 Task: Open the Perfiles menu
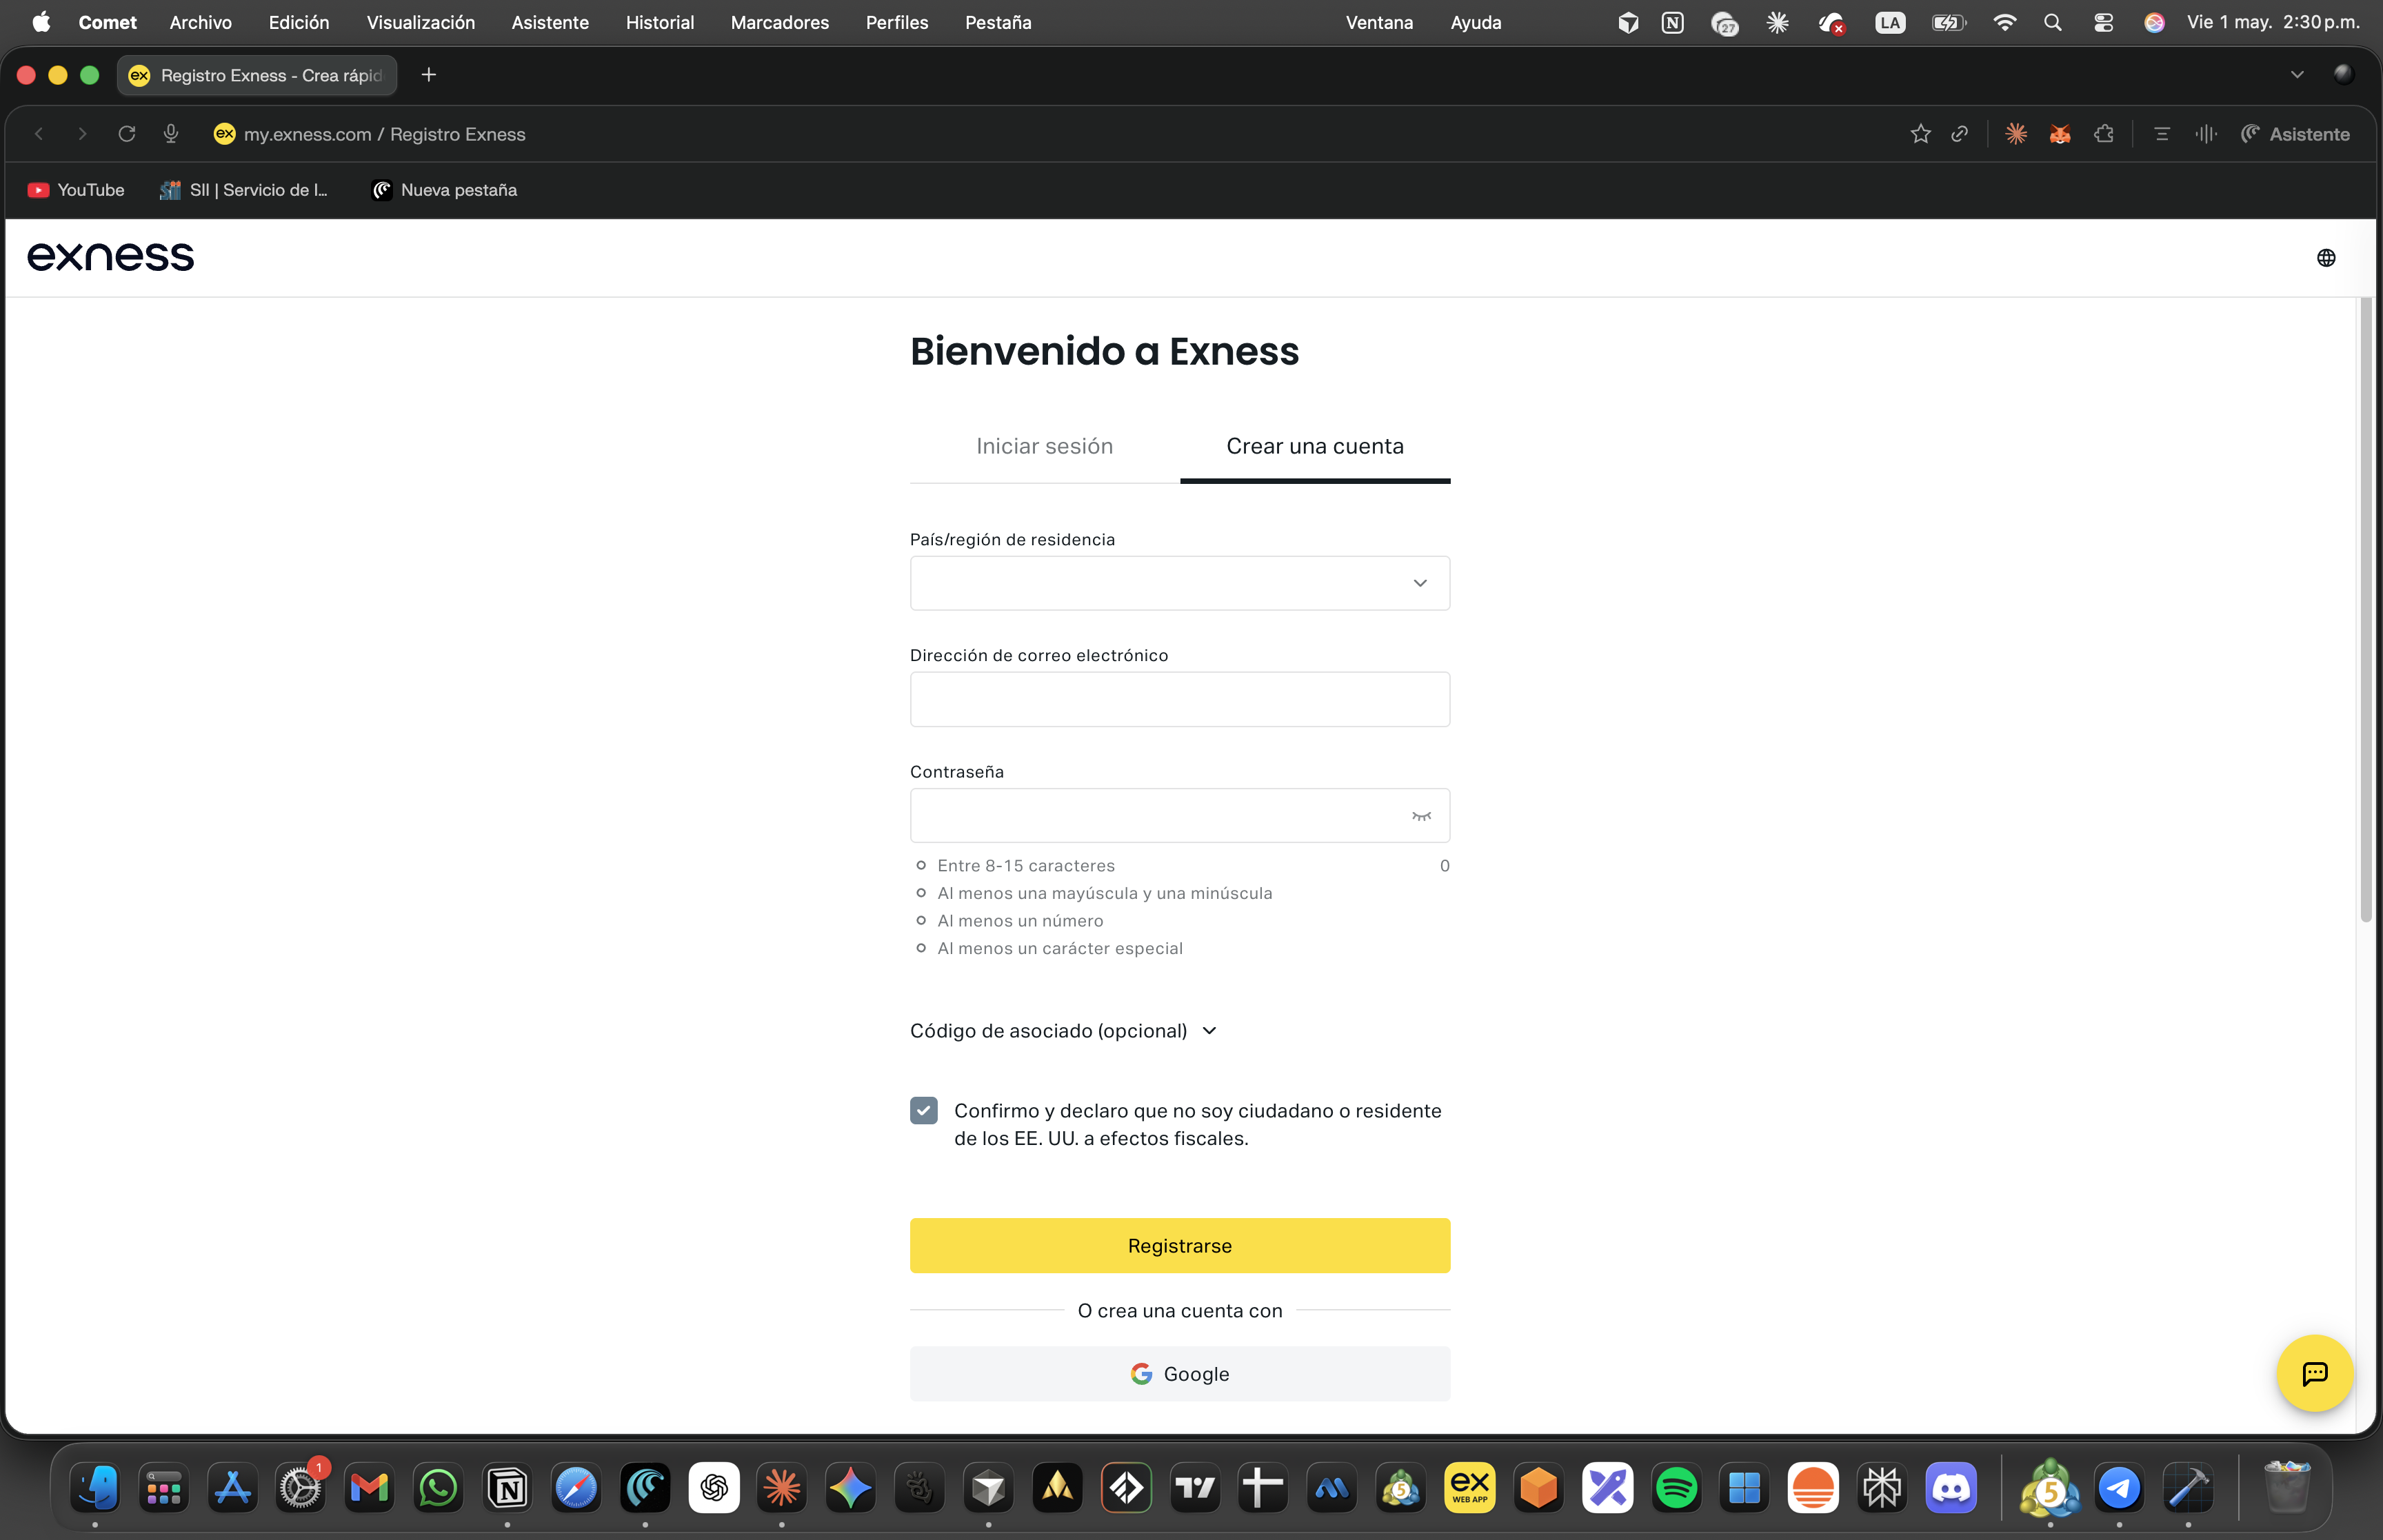click(x=897, y=22)
